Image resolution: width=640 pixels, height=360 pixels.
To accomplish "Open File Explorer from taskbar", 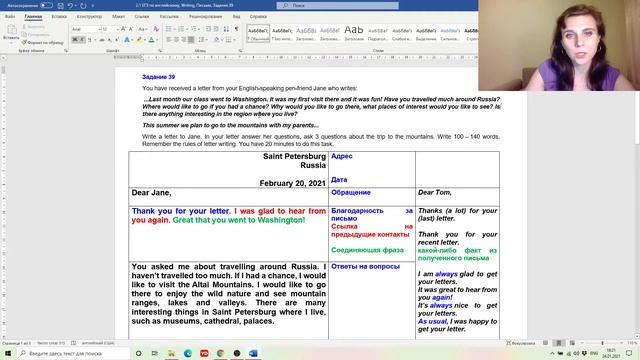I will [171, 353].
